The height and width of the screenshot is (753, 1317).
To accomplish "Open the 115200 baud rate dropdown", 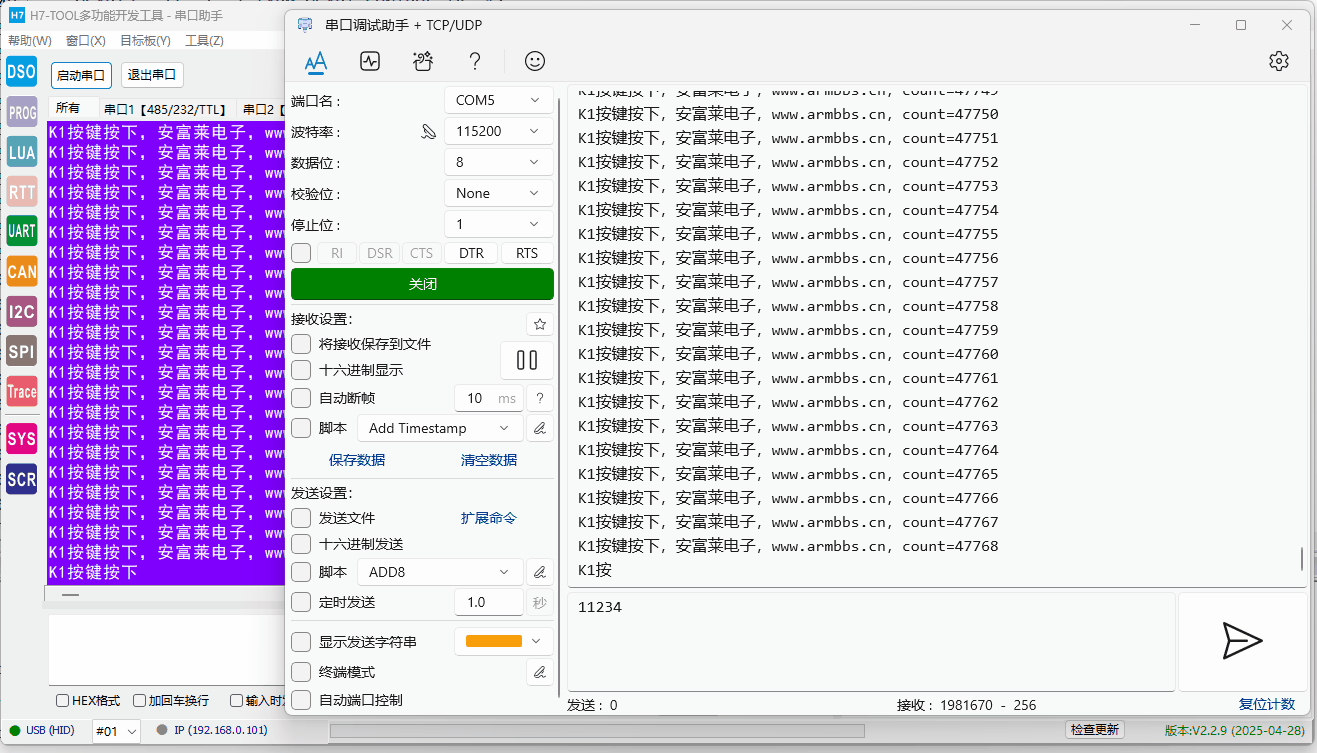I will [x=498, y=131].
